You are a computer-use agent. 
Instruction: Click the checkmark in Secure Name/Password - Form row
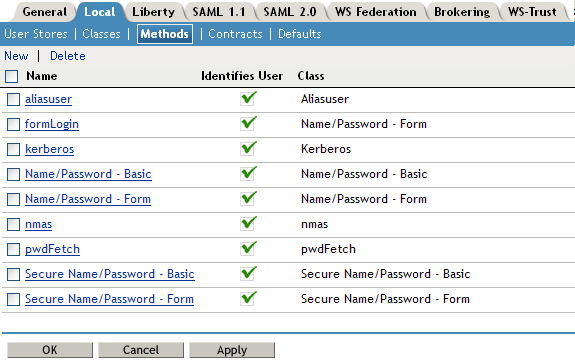pyautogui.click(x=249, y=298)
